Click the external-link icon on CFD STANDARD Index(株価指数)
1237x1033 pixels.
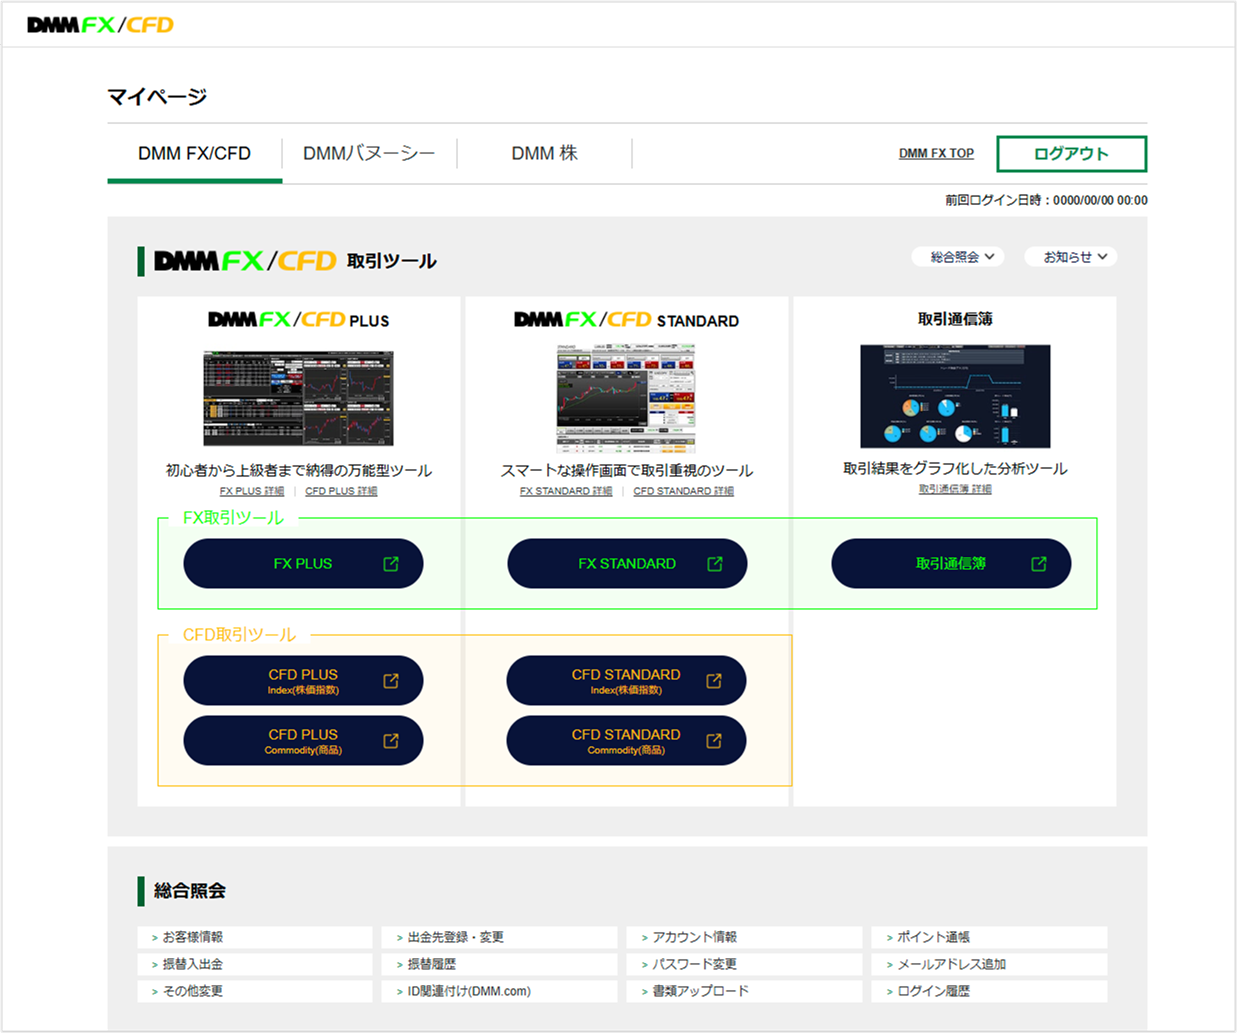(713, 680)
